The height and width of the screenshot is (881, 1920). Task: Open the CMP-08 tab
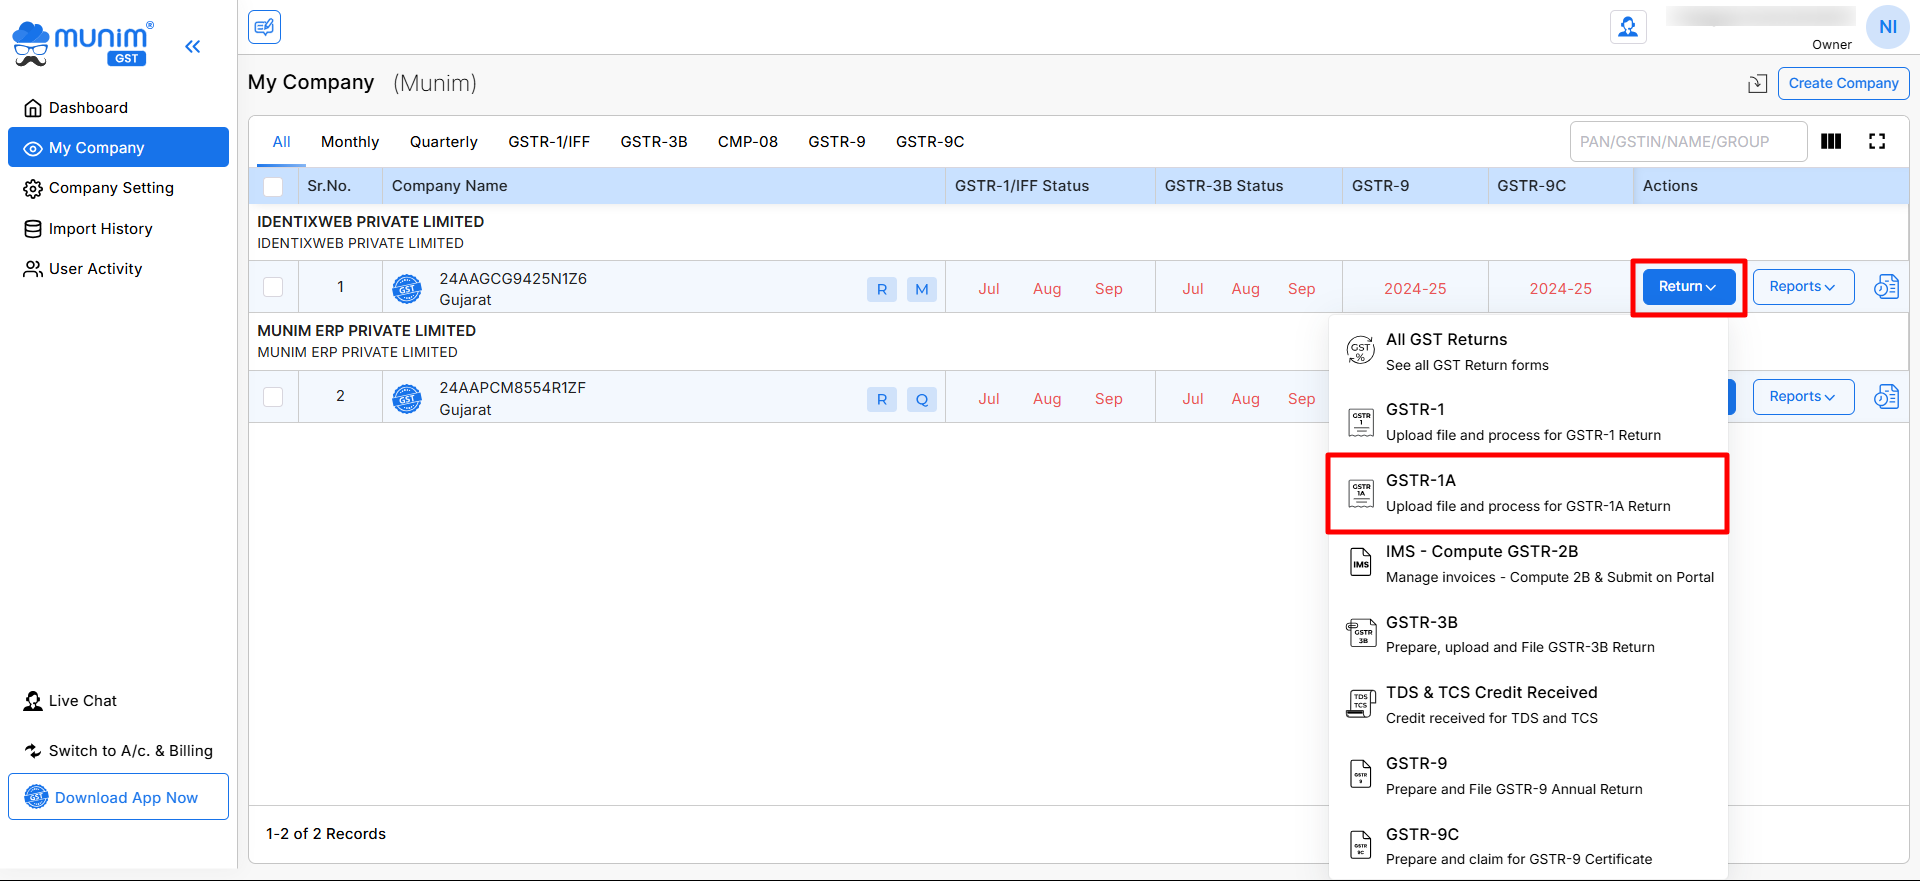click(x=748, y=142)
